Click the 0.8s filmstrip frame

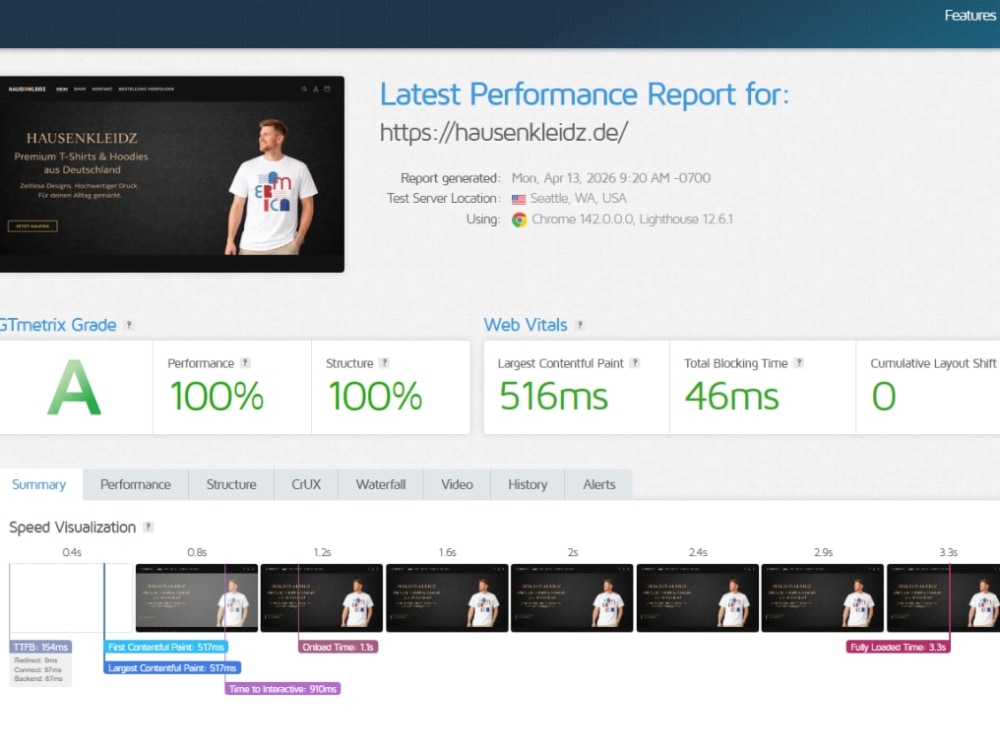(x=197, y=598)
